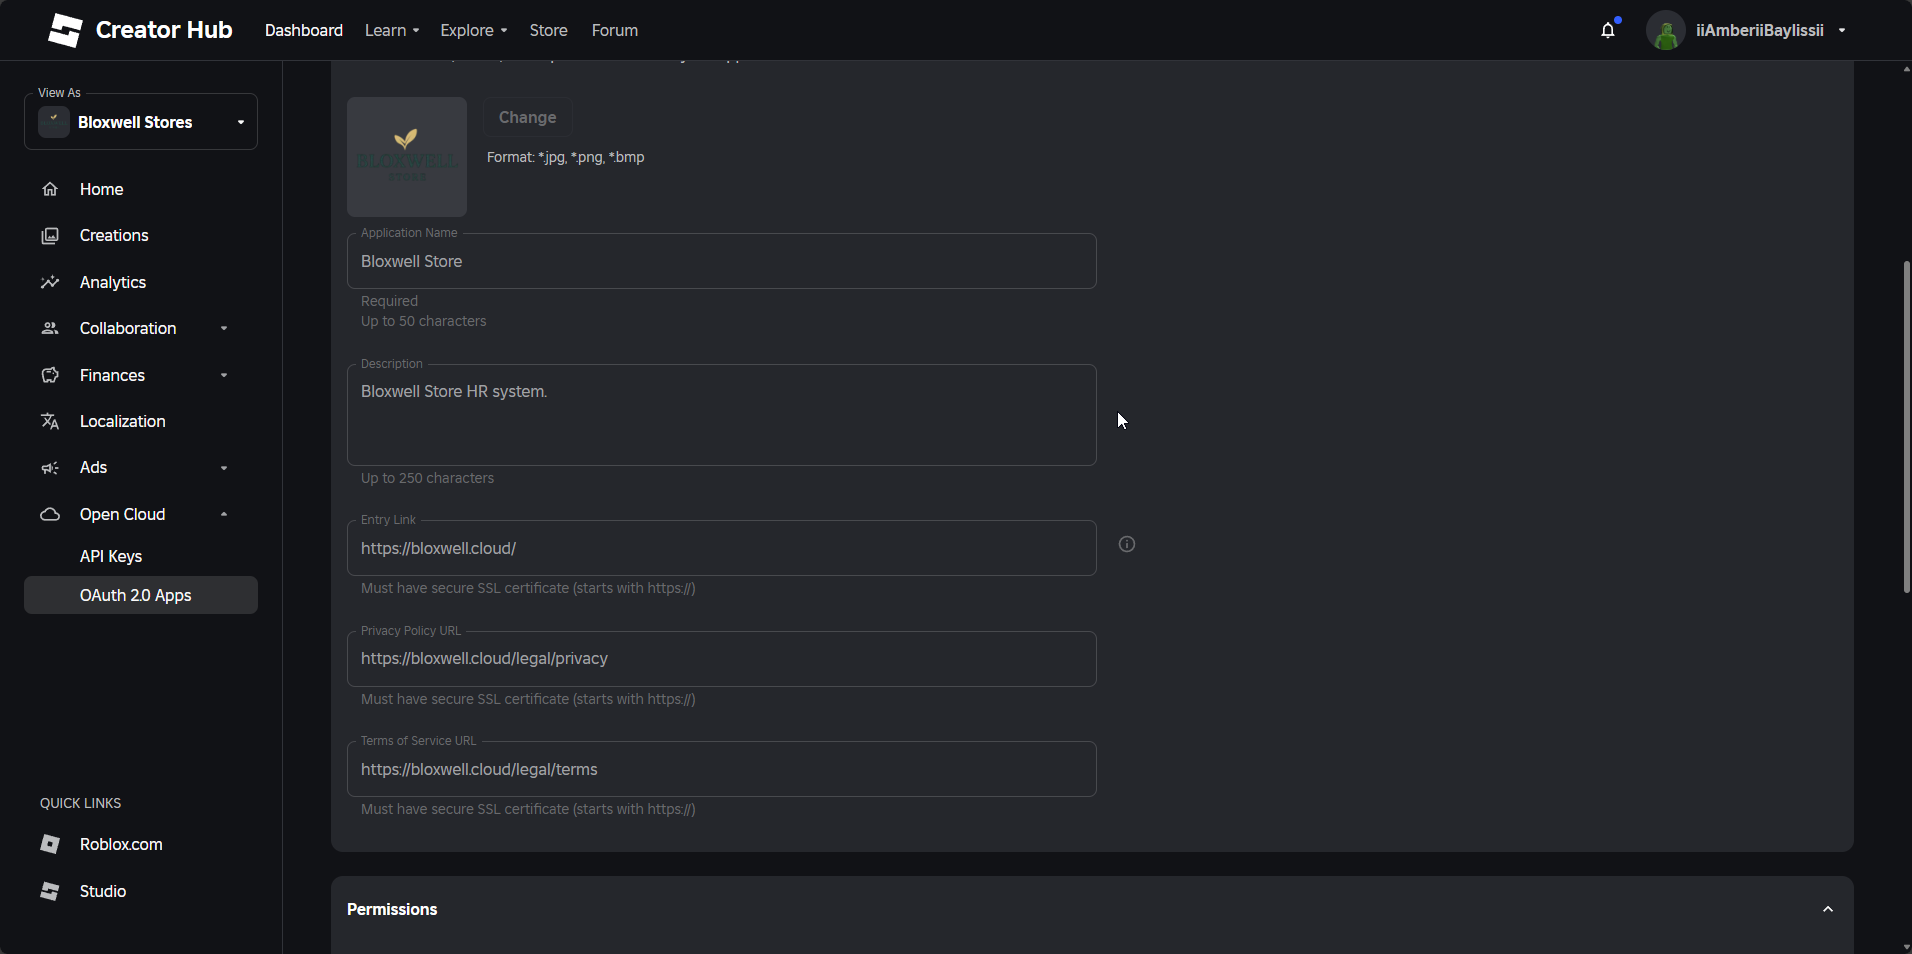The width and height of the screenshot is (1912, 954).
Task: Click the Creations icon in sidebar
Action: pos(50,236)
